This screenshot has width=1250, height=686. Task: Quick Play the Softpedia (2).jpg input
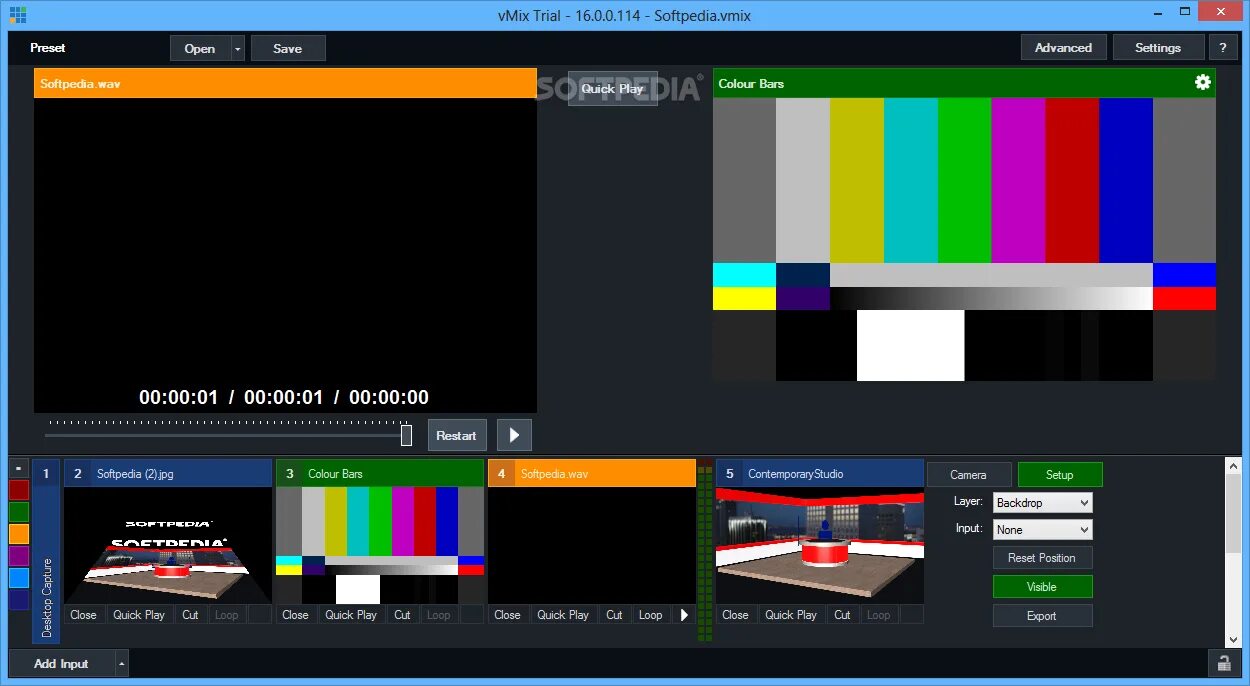pyautogui.click(x=139, y=615)
